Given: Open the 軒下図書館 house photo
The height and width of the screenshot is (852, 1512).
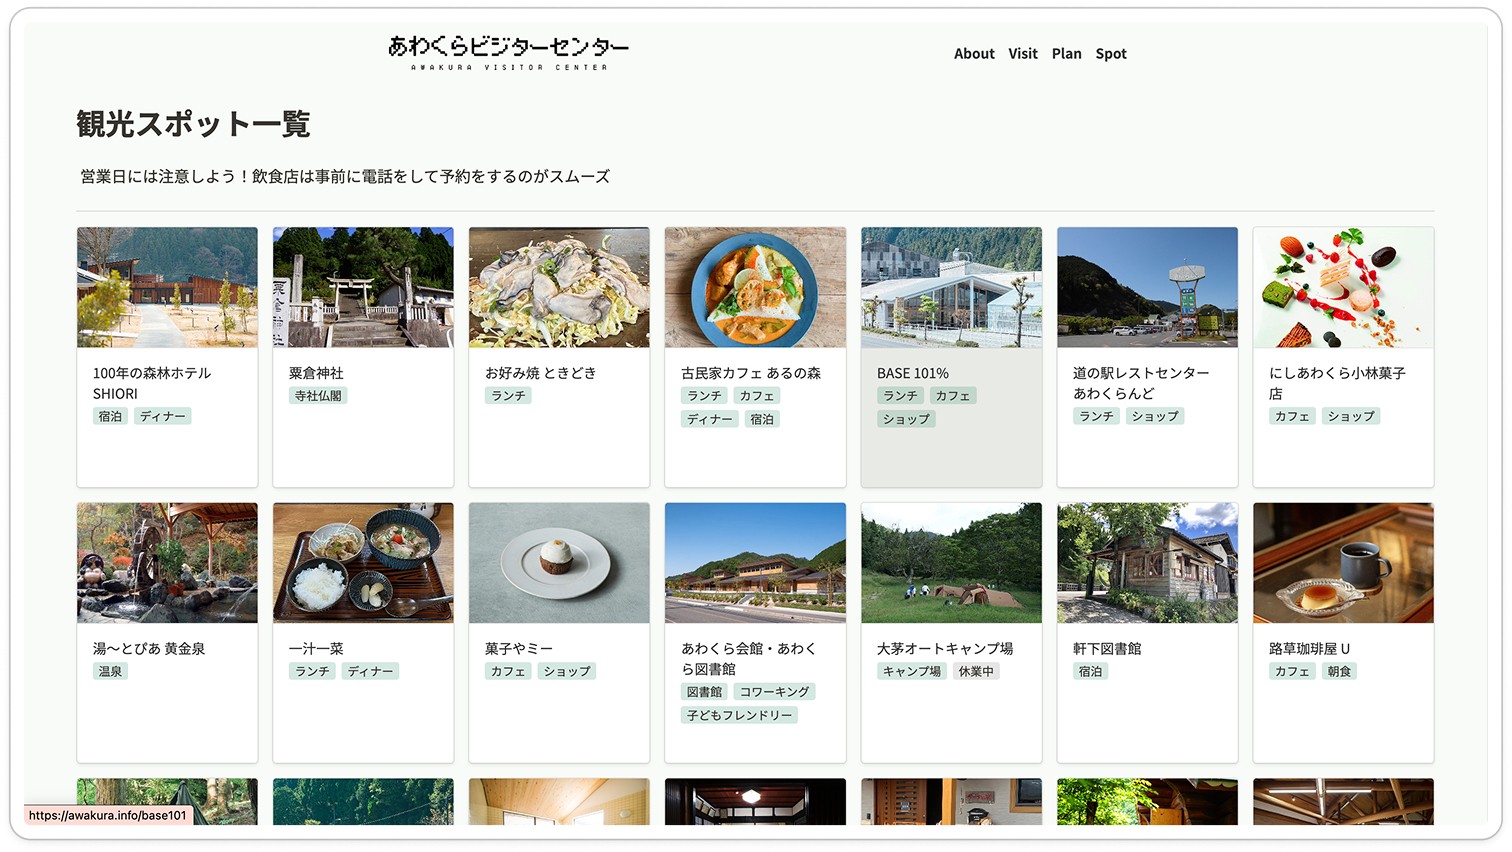Looking at the screenshot, I should (x=1147, y=563).
